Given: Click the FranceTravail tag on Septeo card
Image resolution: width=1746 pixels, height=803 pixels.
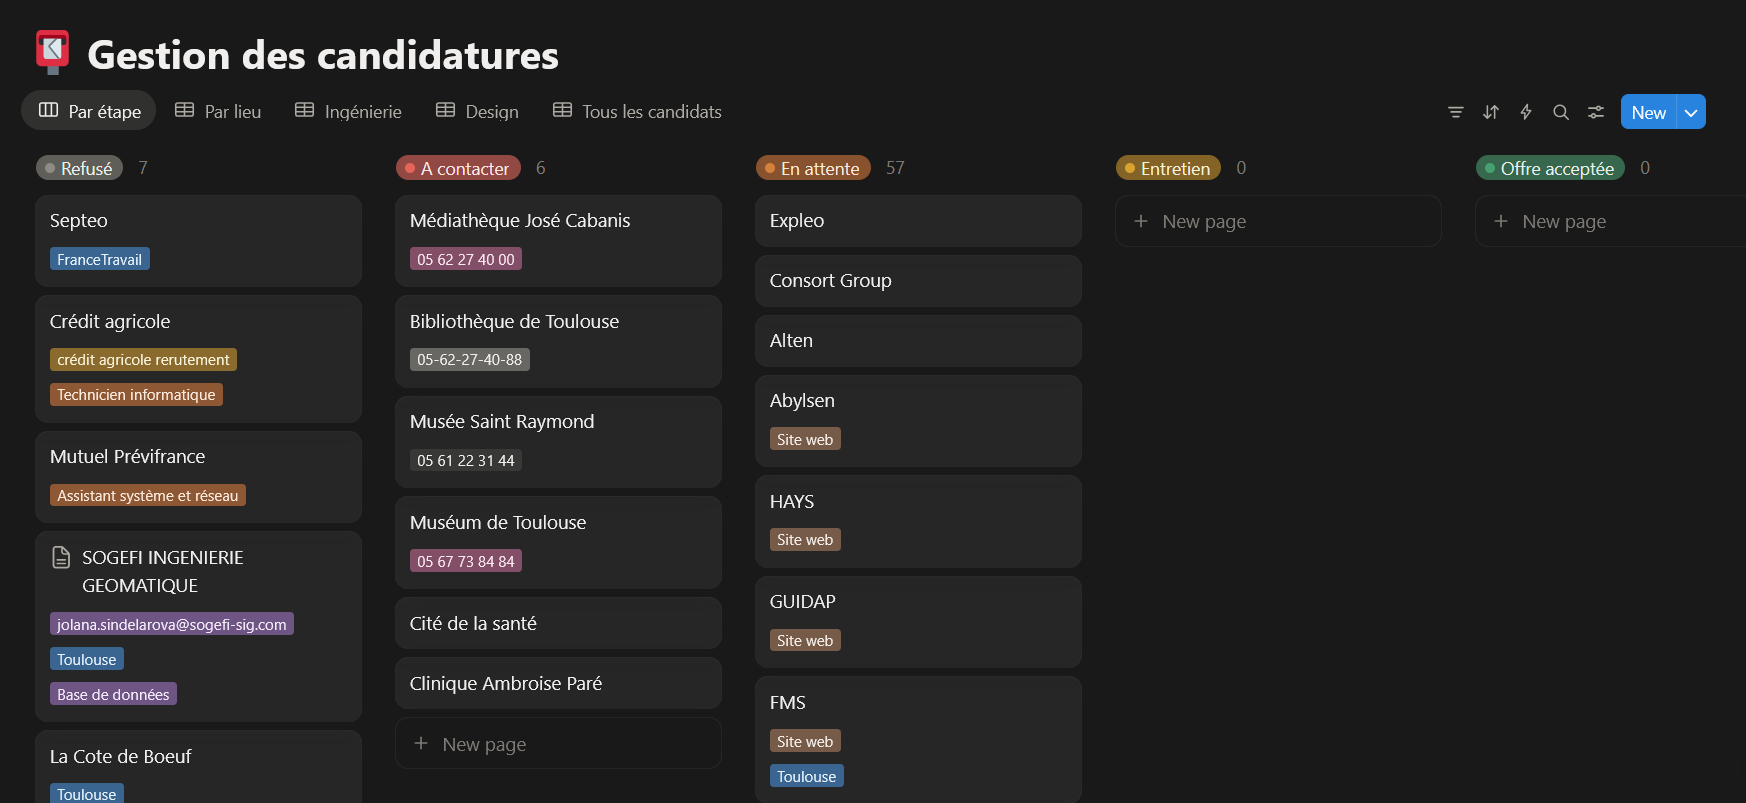Looking at the screenshot, I should [99, 259].
